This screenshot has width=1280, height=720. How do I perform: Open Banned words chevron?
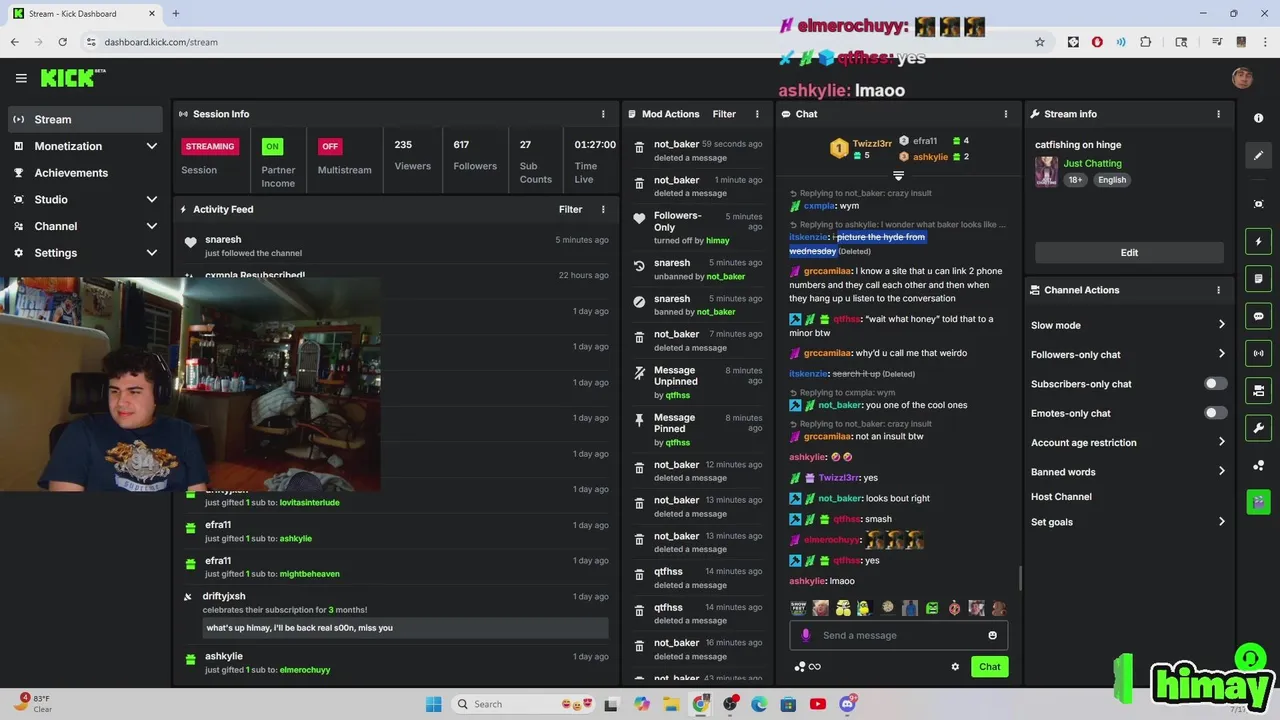1221,471
